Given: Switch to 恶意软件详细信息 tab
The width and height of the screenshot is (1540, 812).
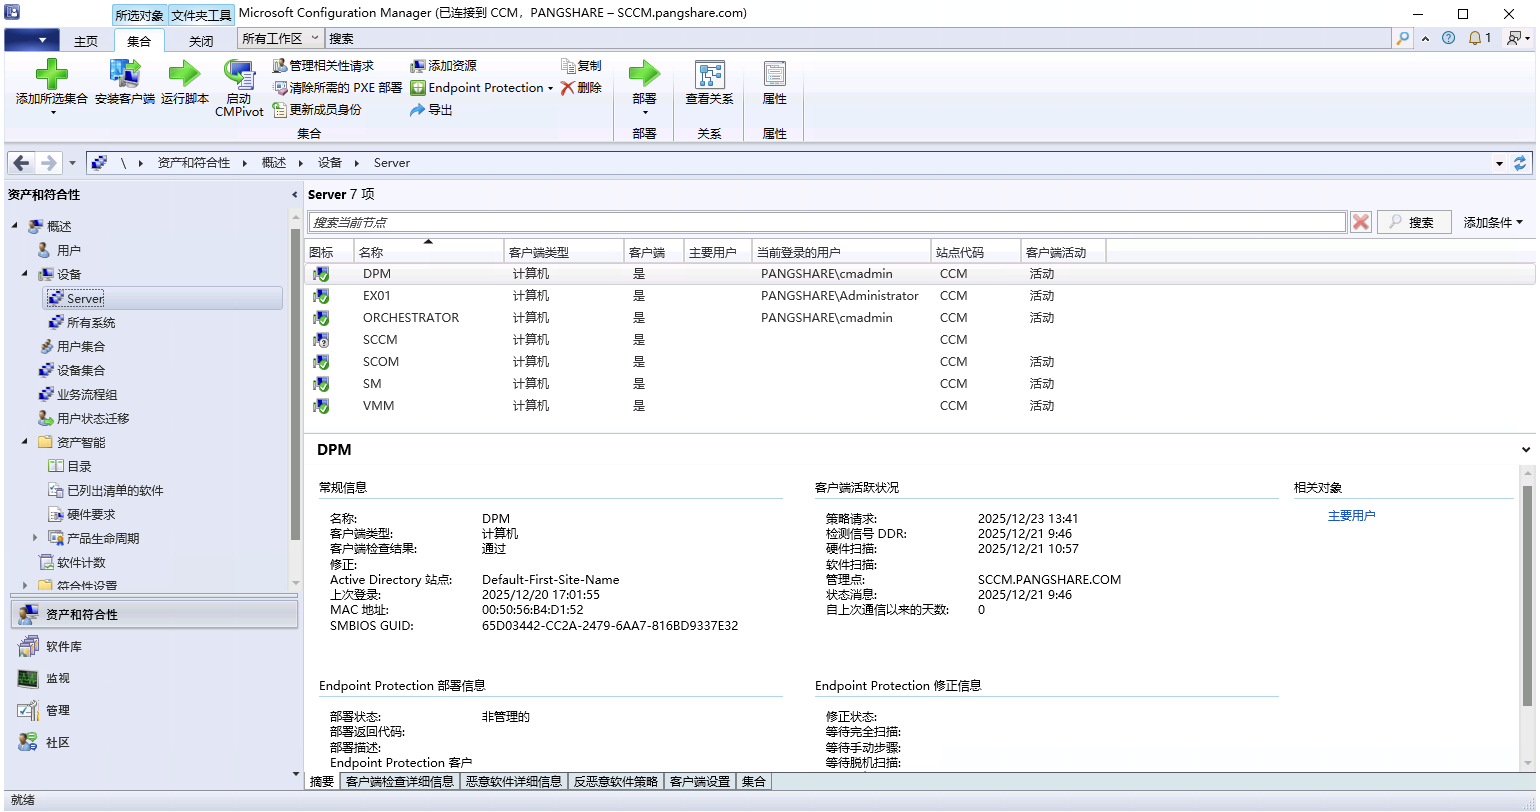Looking at the screenshot, I should 513,782.
